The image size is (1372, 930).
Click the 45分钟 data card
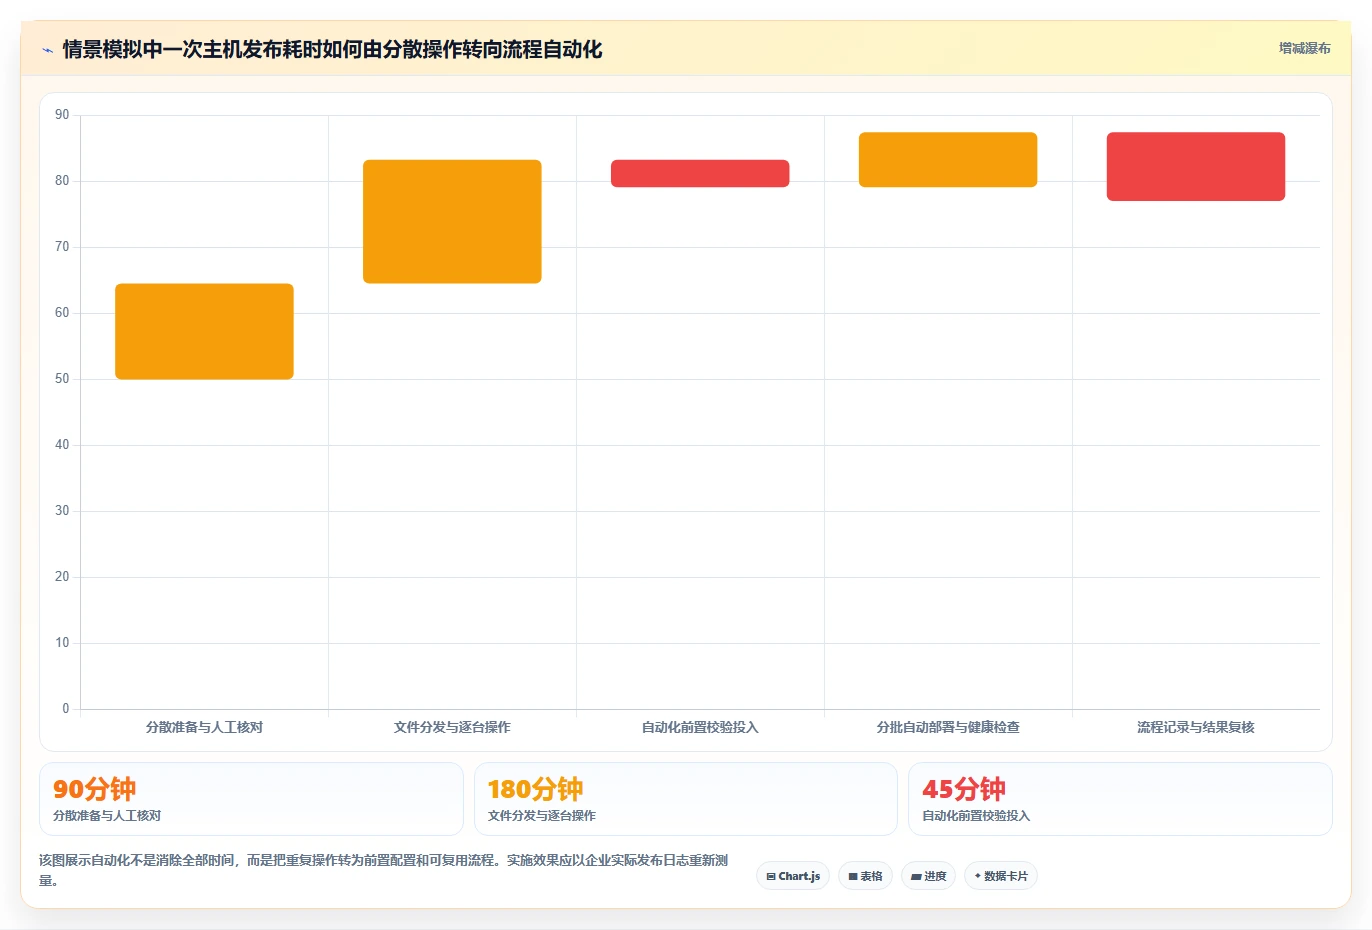coord(1120,799)
